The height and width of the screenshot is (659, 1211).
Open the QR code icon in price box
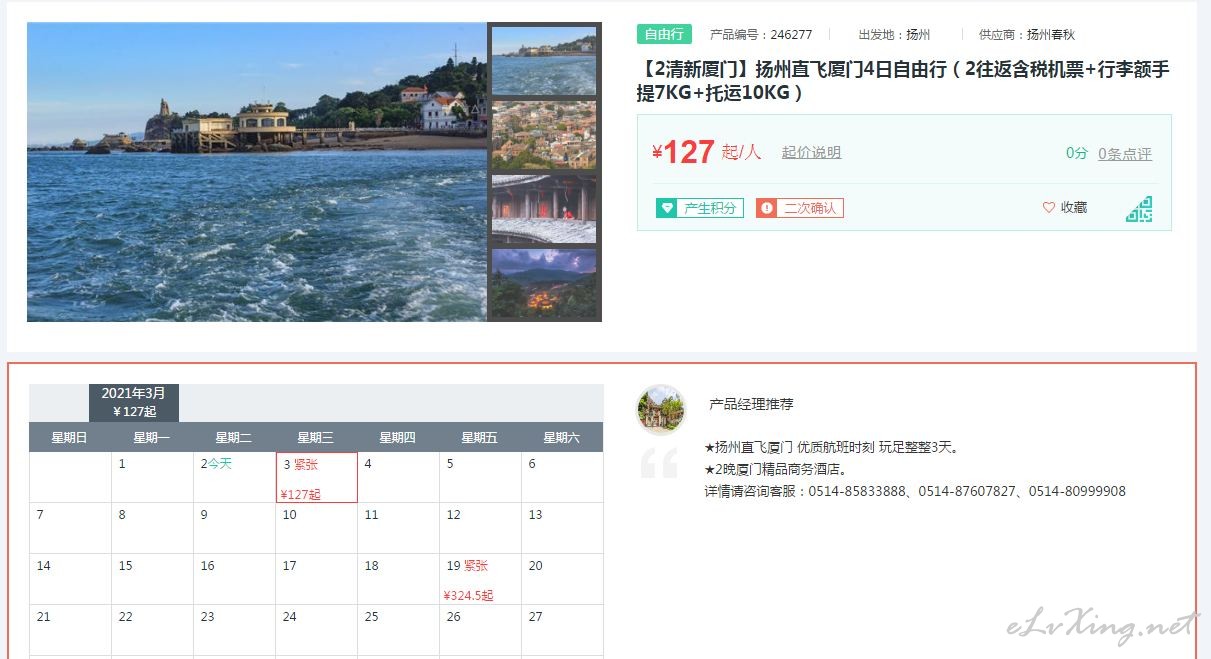coord(1139,209)
